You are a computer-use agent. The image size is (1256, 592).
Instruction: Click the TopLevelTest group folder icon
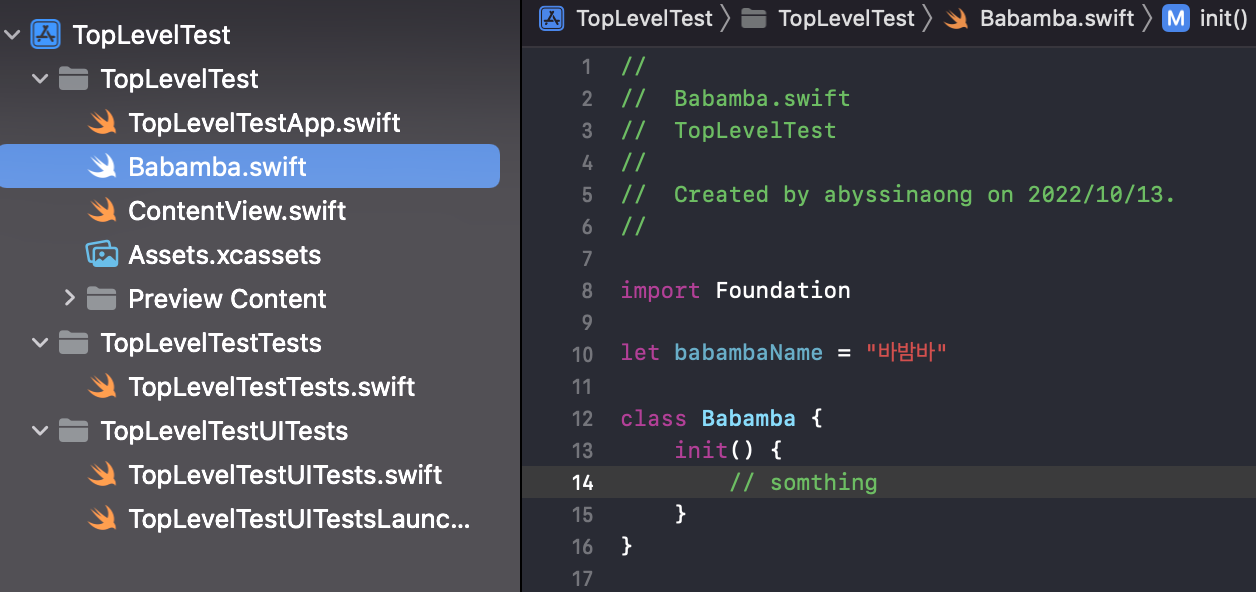point(74,79)
